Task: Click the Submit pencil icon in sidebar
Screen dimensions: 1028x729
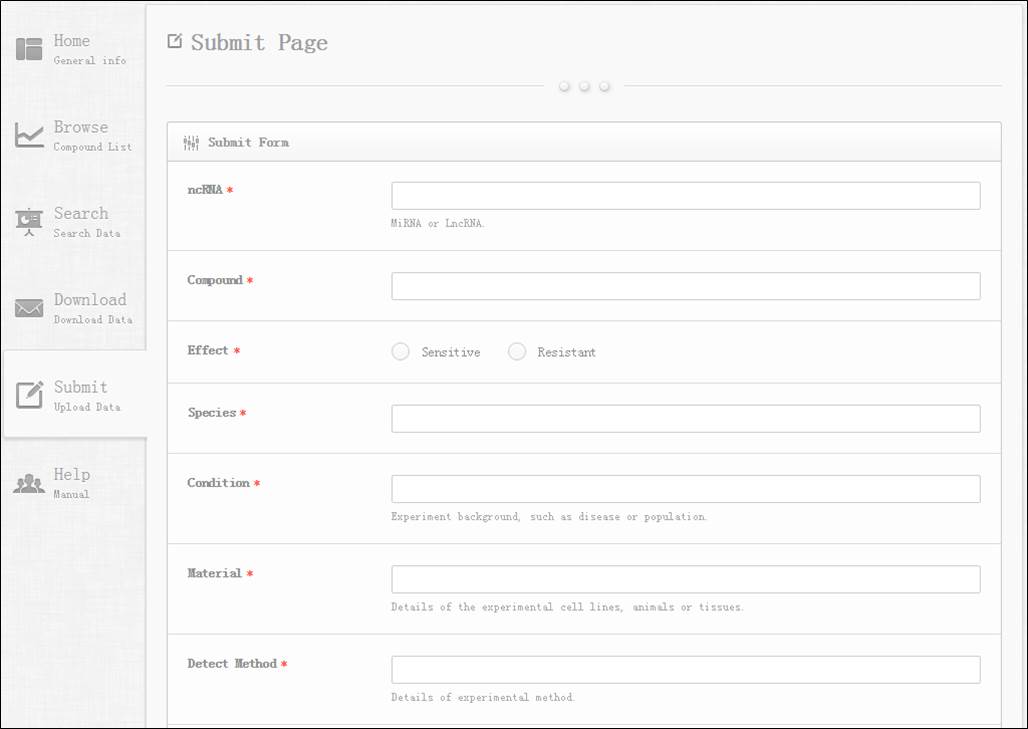Action: point(30,395)
